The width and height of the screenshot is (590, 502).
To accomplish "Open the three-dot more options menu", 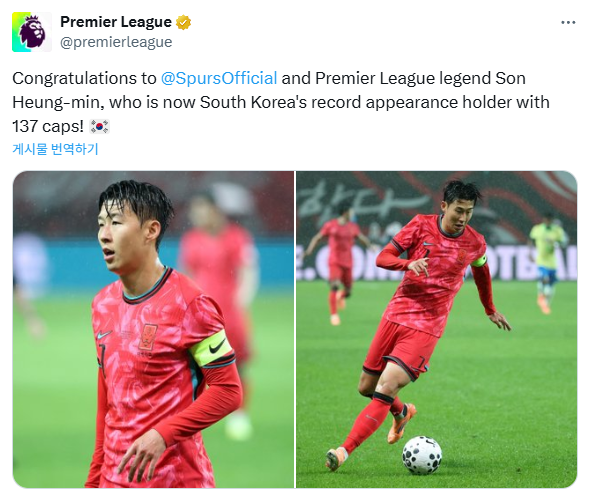I will click(x=568, y=23).
